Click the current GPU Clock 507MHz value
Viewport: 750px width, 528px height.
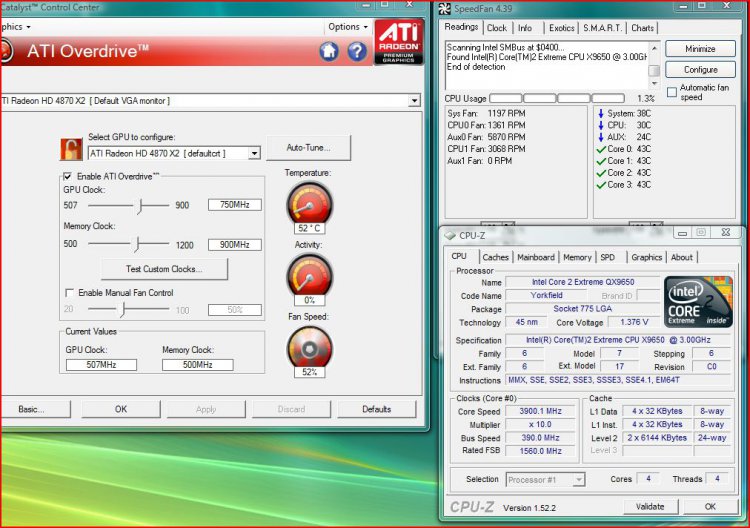tap(101, 365)
